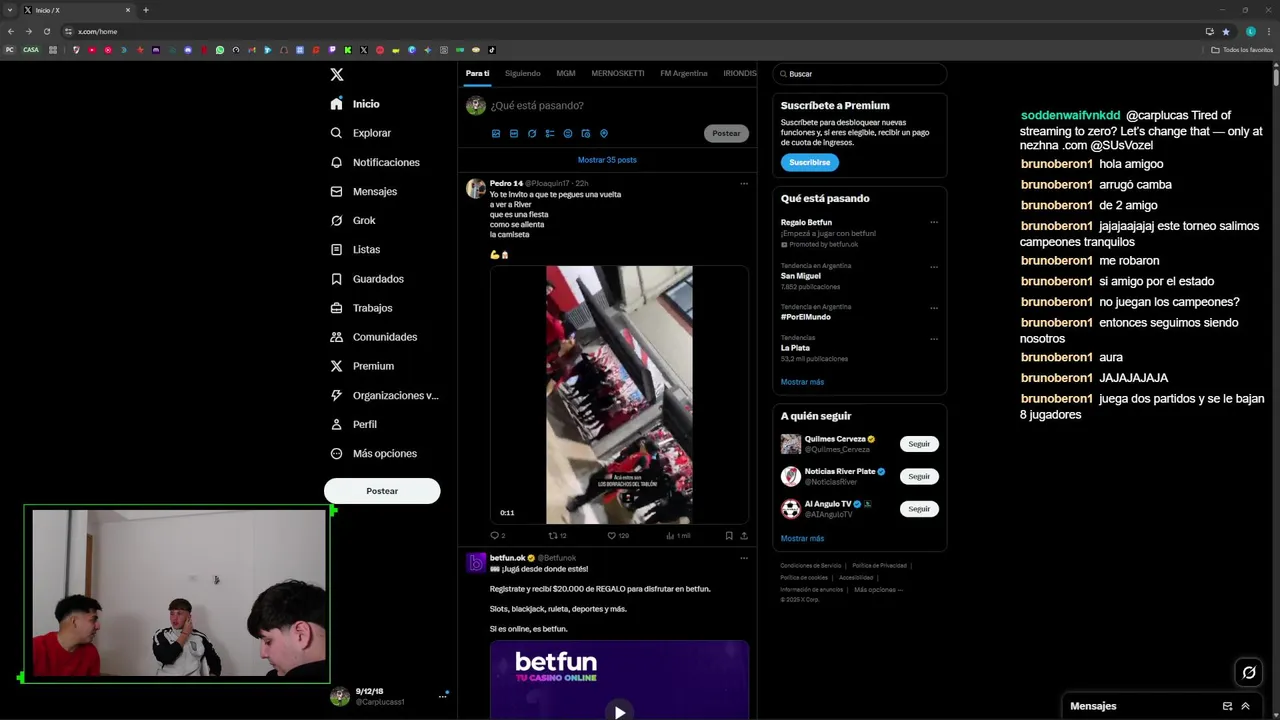Click the schedule post icon in composer
The width and height of the screenshot is (1280, 720).
(586, 133)
